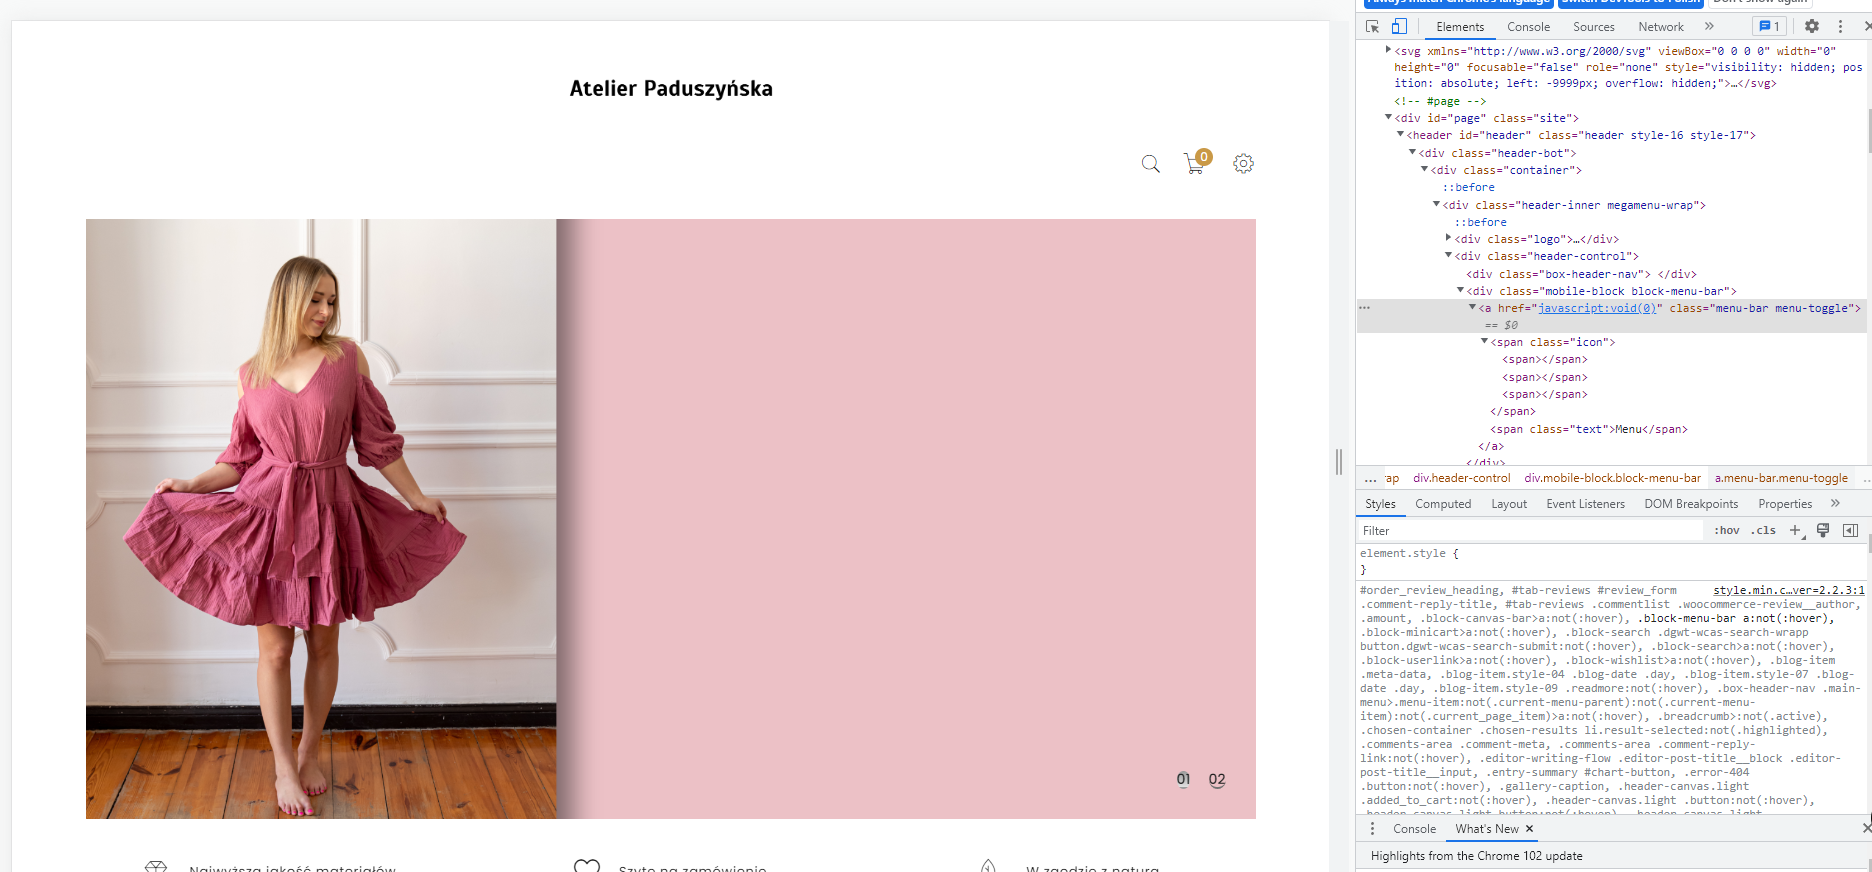Go to slide 02 of the banner
This screenshot has height=872, width=1872.
(1217, 779)
